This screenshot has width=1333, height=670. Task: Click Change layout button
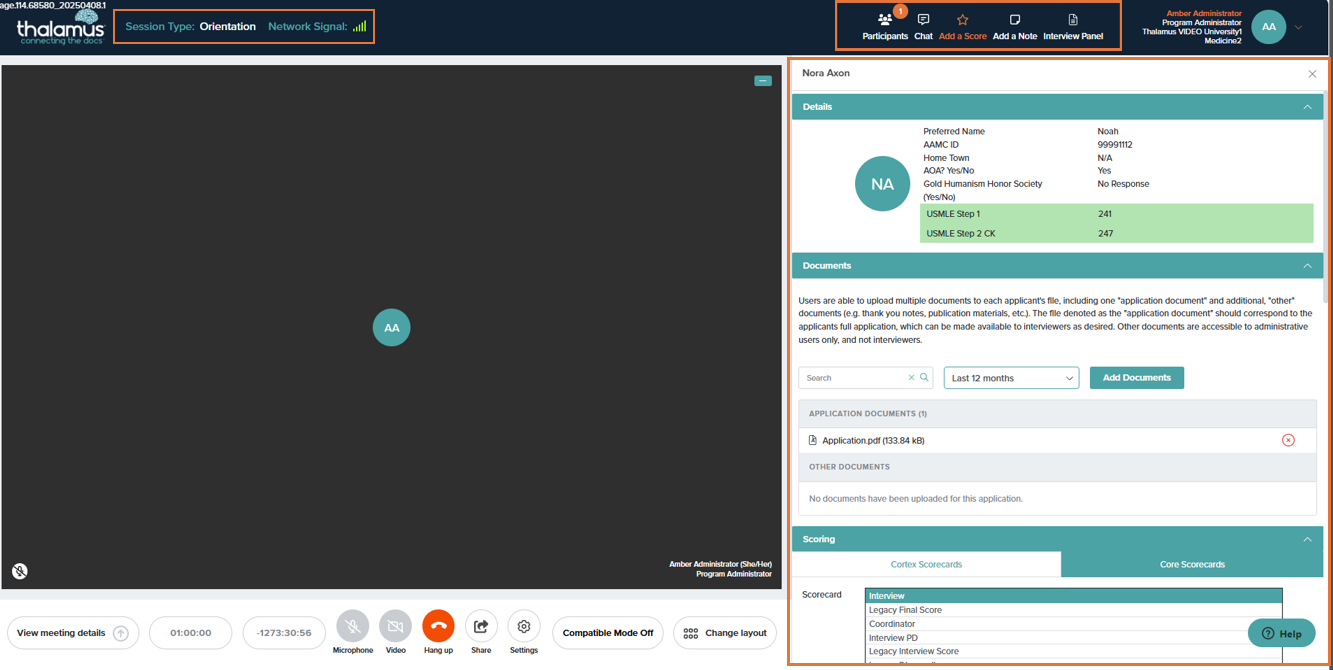pos(725,633)
